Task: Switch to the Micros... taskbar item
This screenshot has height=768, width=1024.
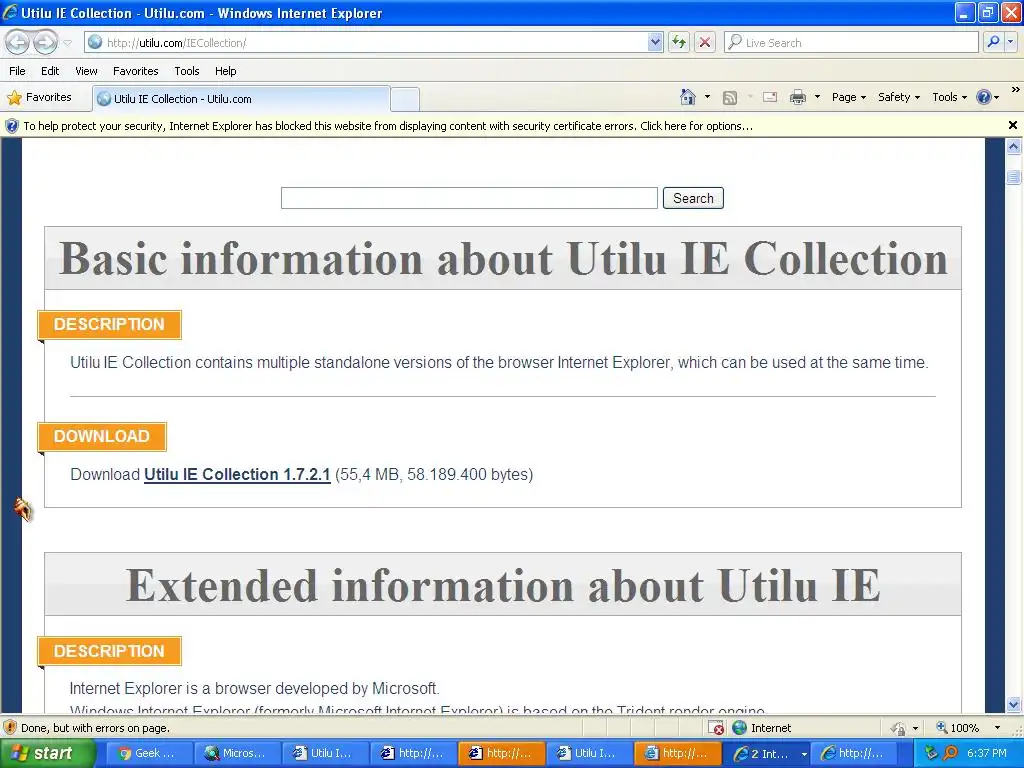Action: click(x=238, y=753)
